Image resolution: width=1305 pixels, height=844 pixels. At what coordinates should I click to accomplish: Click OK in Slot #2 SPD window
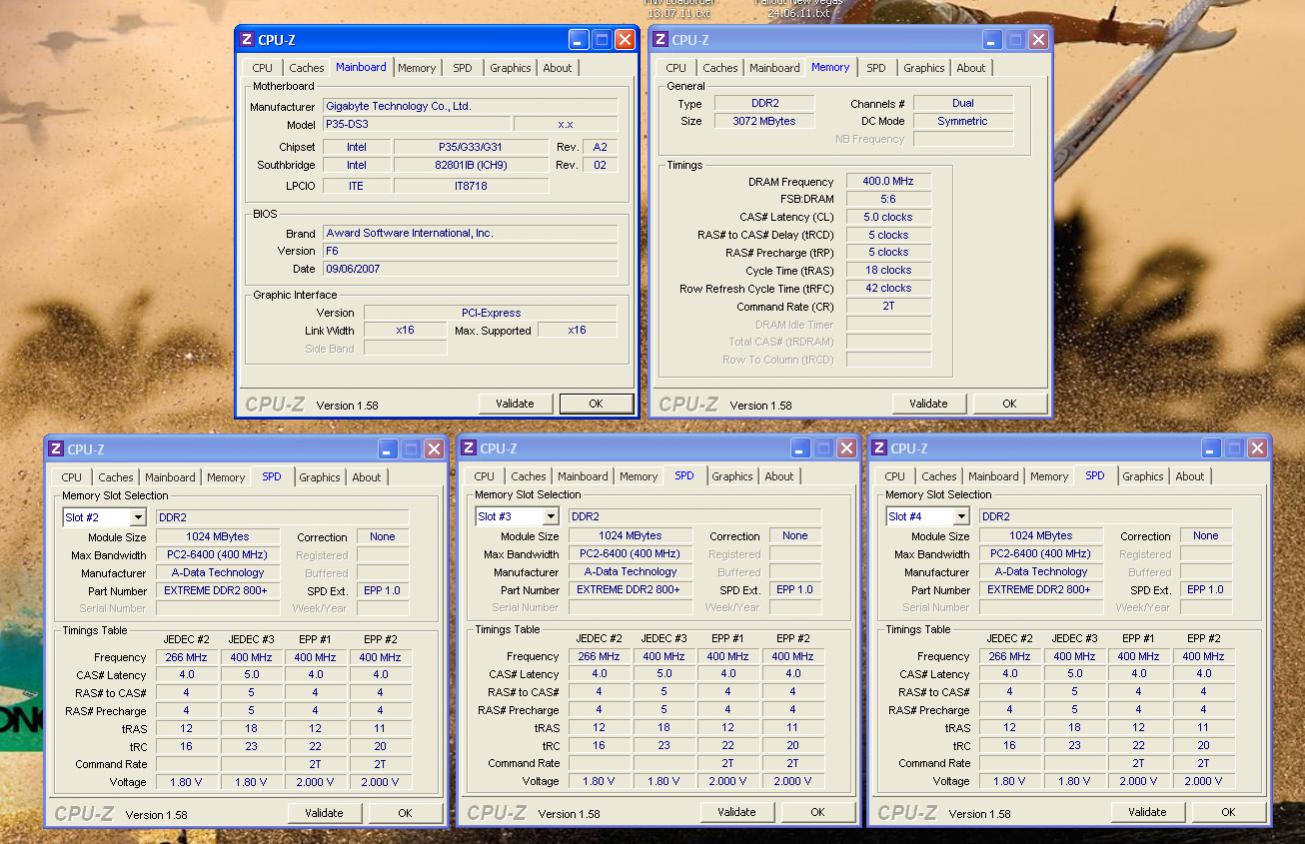[405, 813]
